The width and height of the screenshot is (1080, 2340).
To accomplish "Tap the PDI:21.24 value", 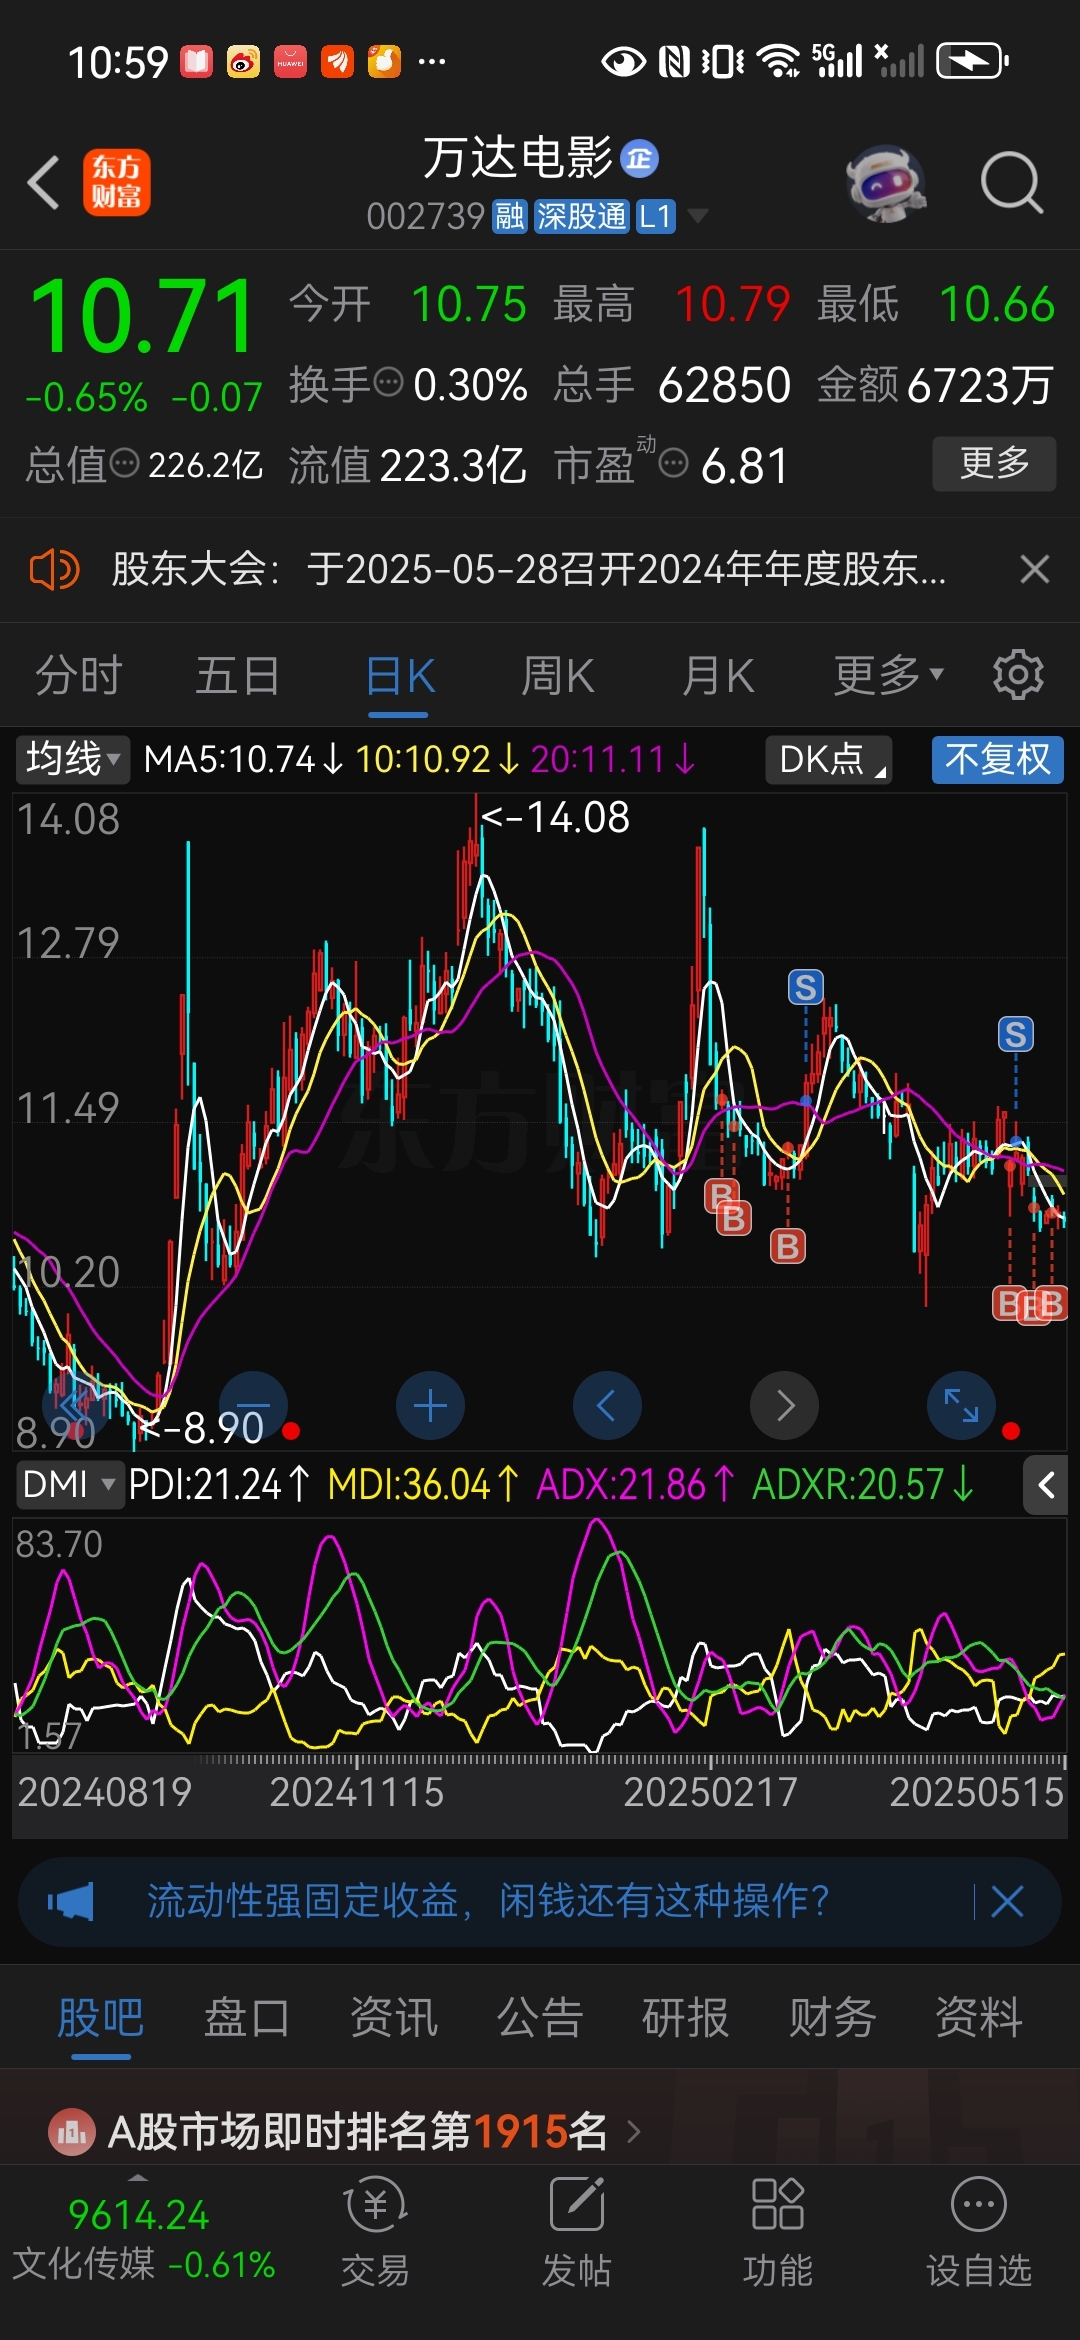I will (220, 1485).
